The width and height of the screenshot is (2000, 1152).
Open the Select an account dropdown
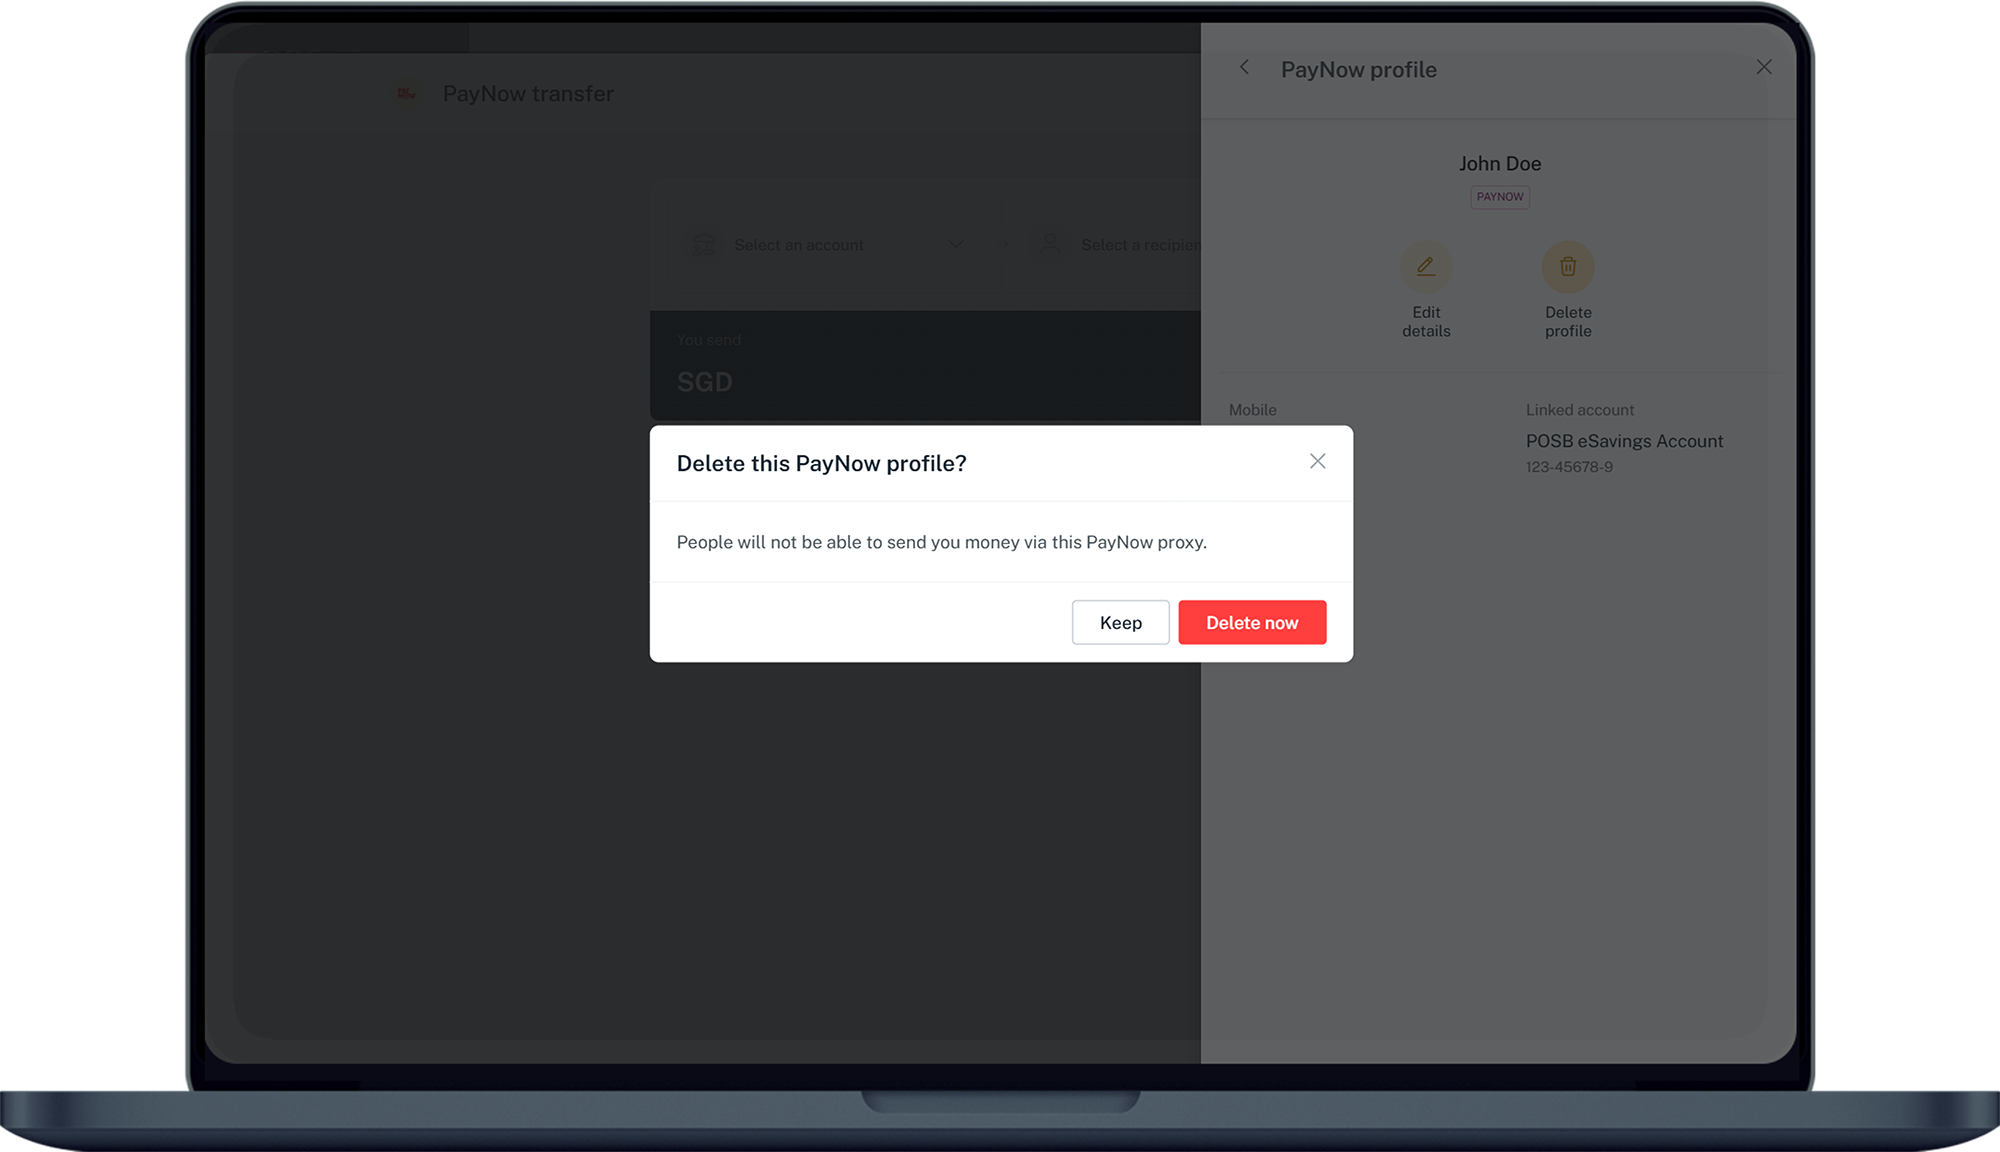coord(826,245)
